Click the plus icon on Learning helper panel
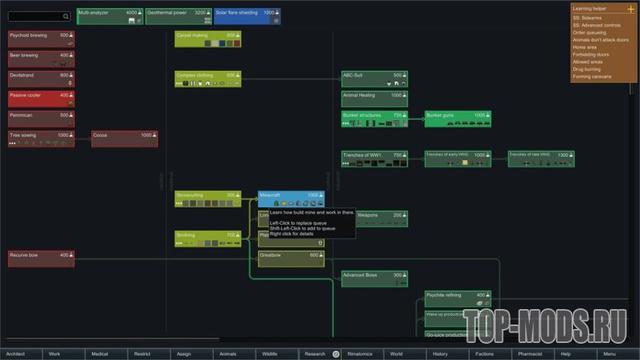Image resolution: width=640 pixels, height=360 pixels. [631, 9]
